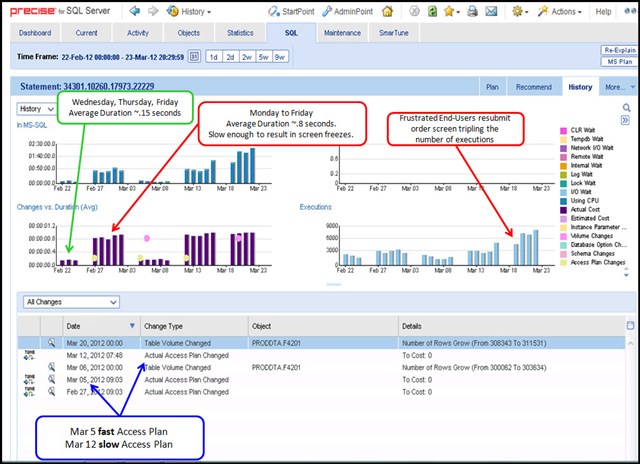
Task: Switch to the Dashboard tab
Action: [x=35, y=33]
